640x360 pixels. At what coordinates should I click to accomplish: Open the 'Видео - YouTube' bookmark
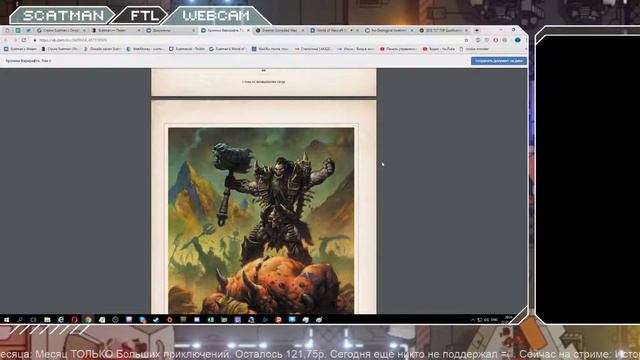tap(439, 49)
